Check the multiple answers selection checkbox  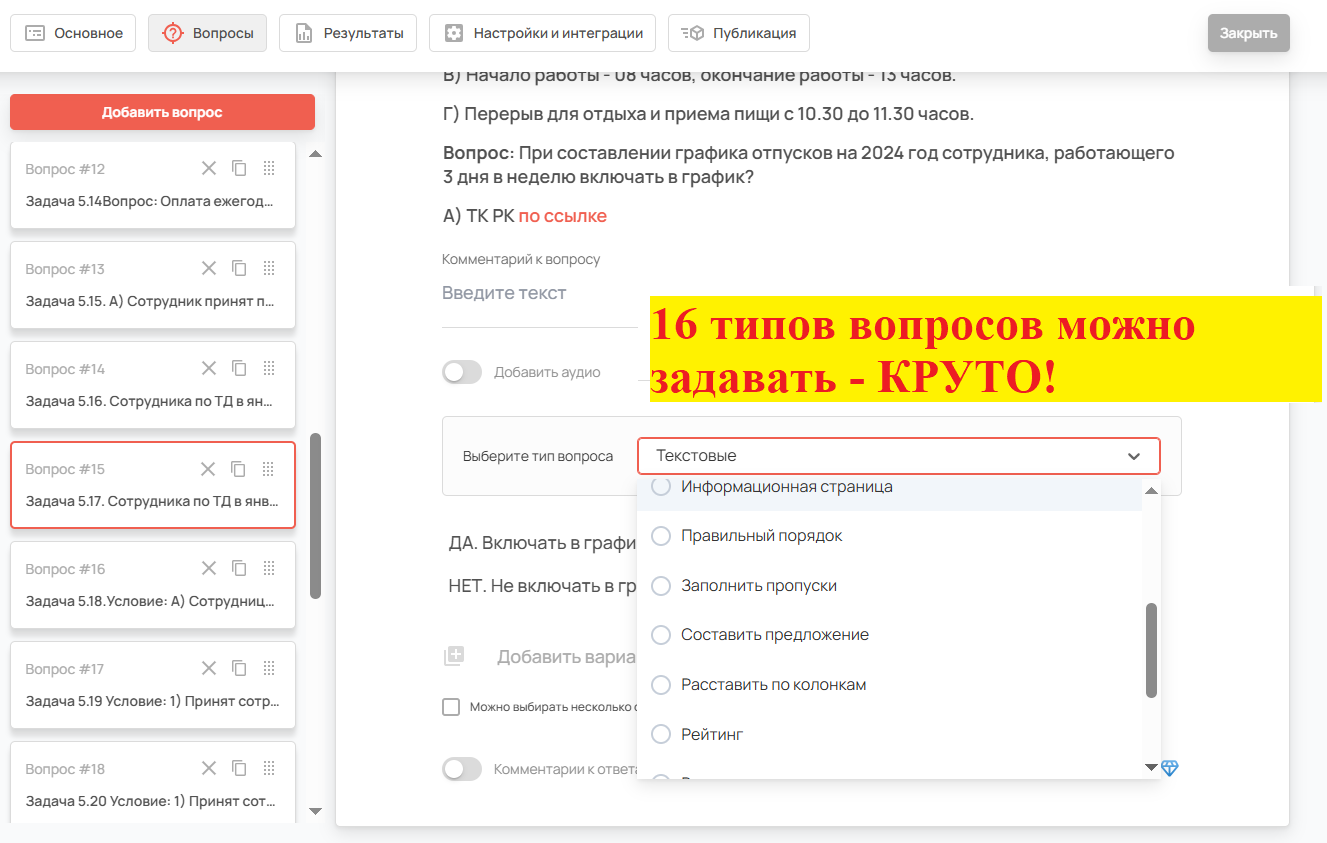(451, 707)
